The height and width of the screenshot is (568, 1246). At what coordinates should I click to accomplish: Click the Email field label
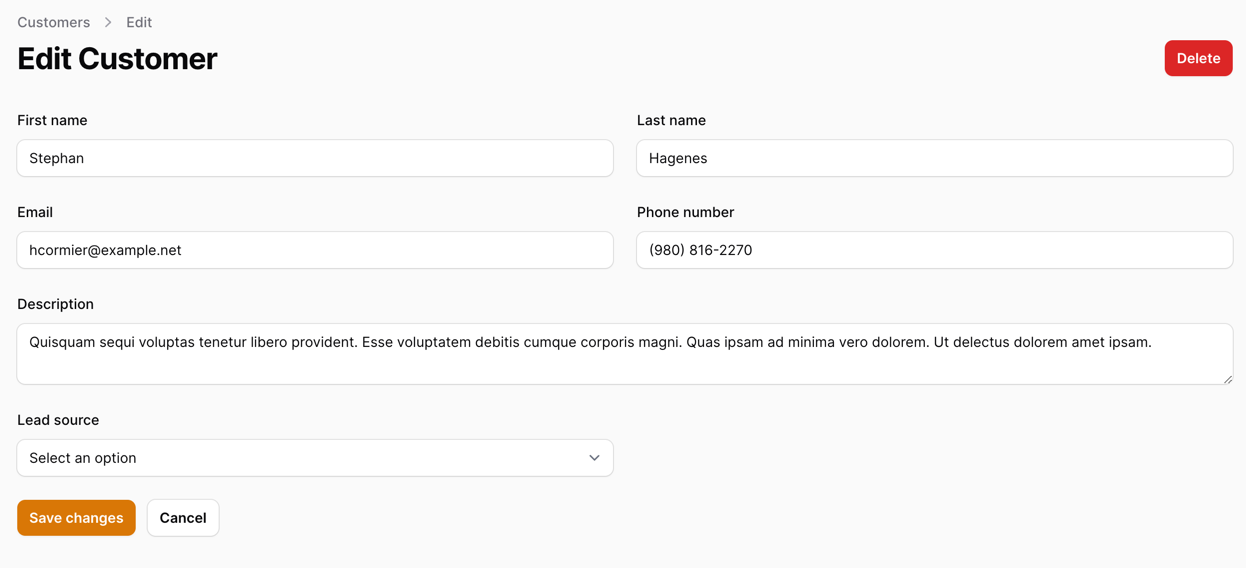[x=35, y=212]
